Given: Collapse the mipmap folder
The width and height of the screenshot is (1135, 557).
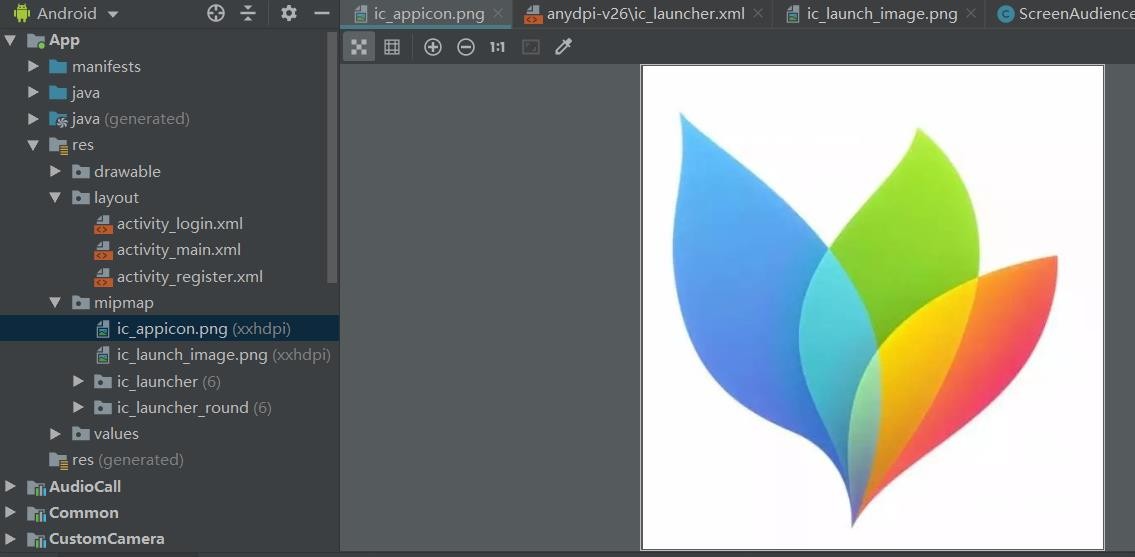Looking at the screenshot, I should [x=55, y=302].
